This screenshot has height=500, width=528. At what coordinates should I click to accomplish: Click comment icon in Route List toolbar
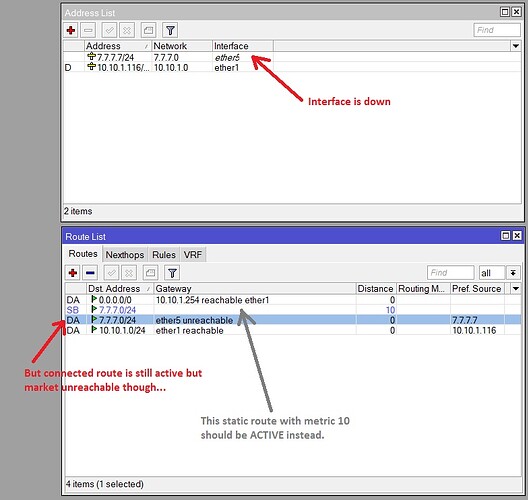[x=151, y=273]
